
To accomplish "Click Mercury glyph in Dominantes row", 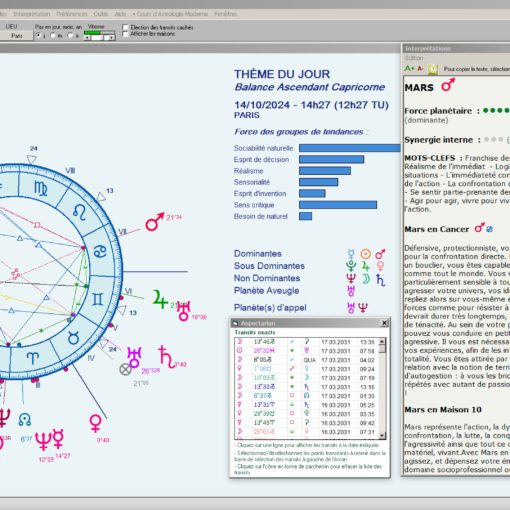I will 351,254.
